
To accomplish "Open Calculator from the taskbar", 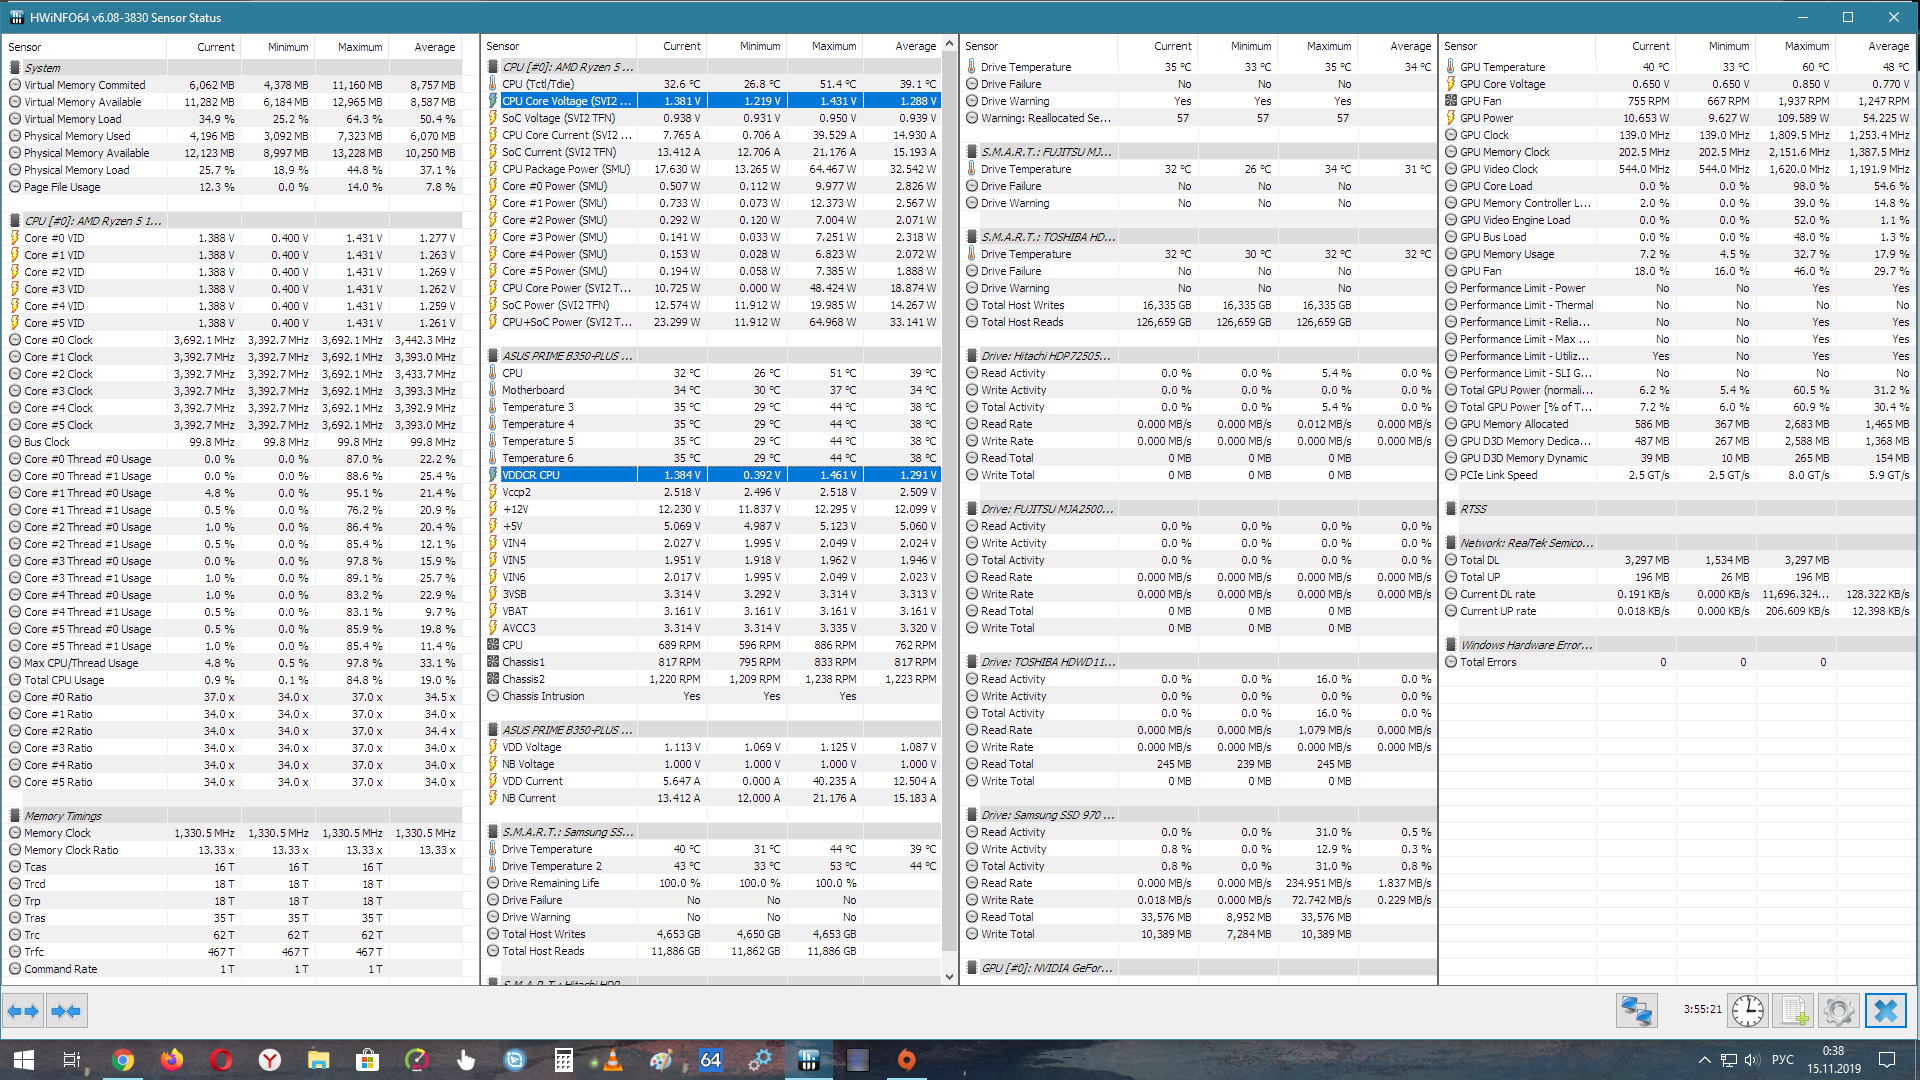I will [x=564, y=1060].
